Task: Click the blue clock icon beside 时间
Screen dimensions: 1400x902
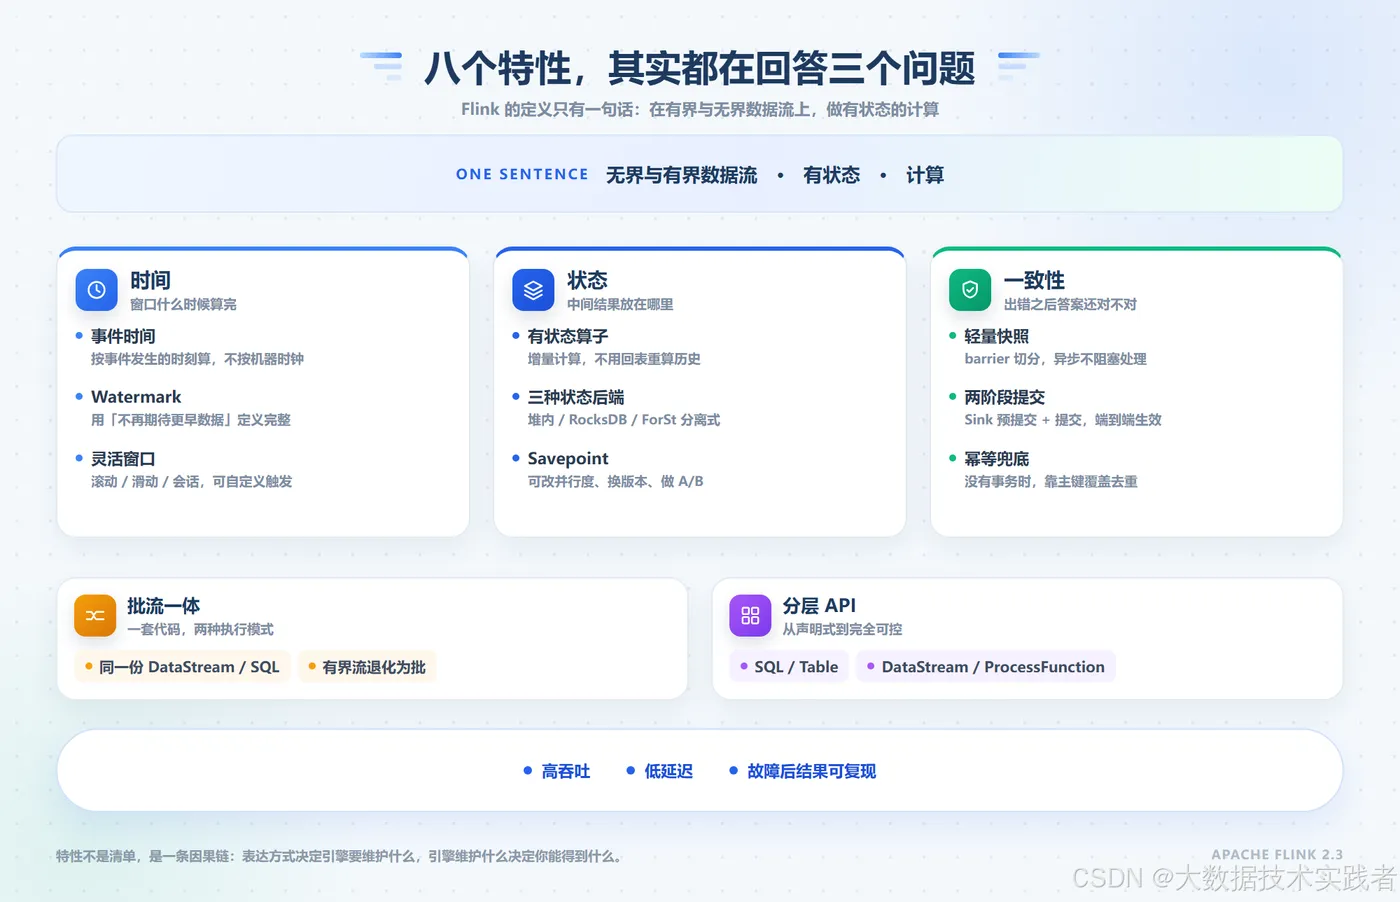Action: pyautogui.click(x=96, y=290)
